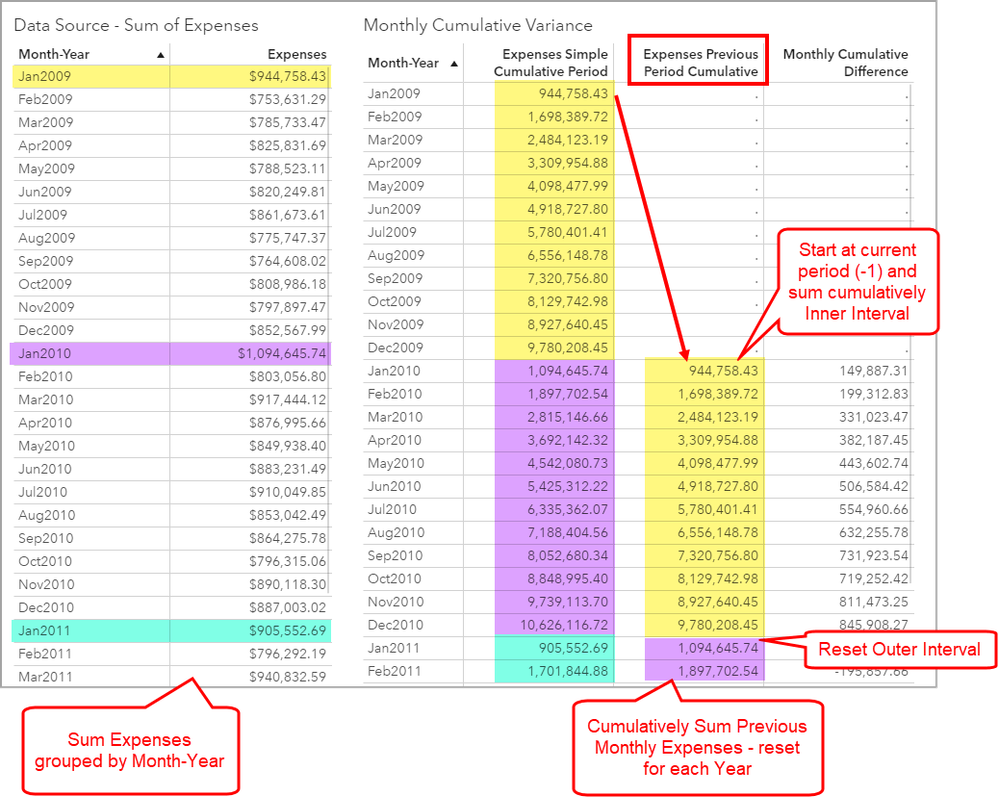999x798 pixels.
Task: Click cumulative value 7,188,404.56 for Aug2010
Action: (x=567, y=532)
